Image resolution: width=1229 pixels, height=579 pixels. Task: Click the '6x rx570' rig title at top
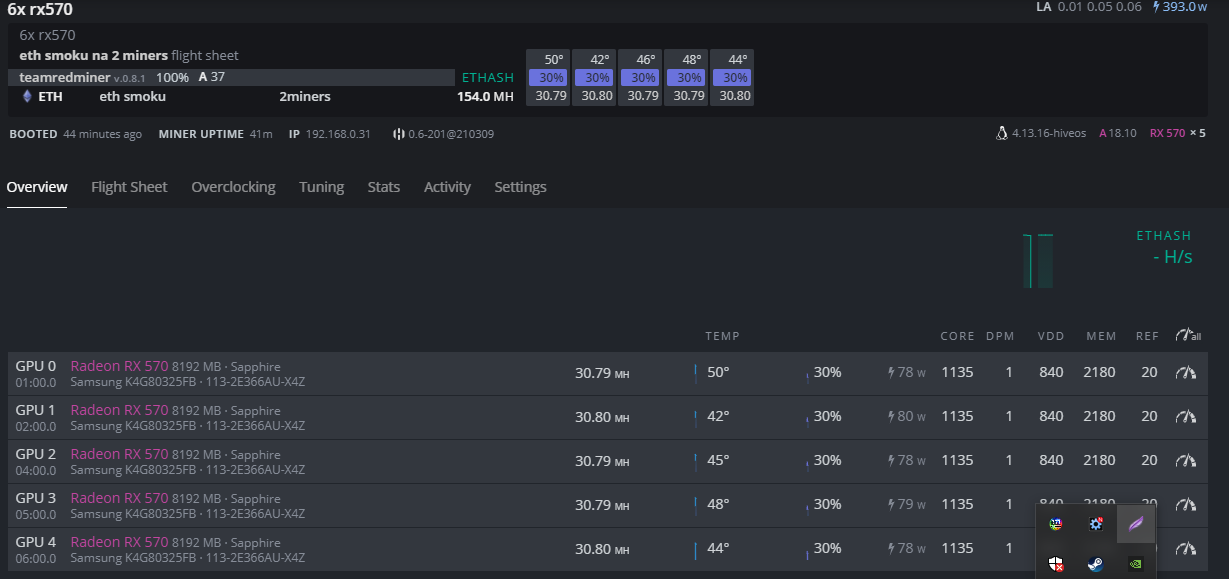40,9
